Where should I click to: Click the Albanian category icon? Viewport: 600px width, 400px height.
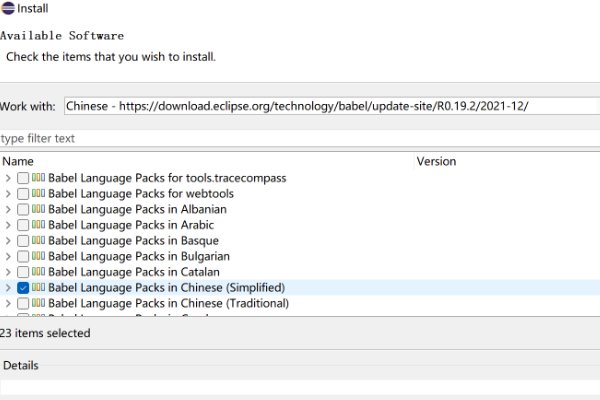tap(38, 209)
